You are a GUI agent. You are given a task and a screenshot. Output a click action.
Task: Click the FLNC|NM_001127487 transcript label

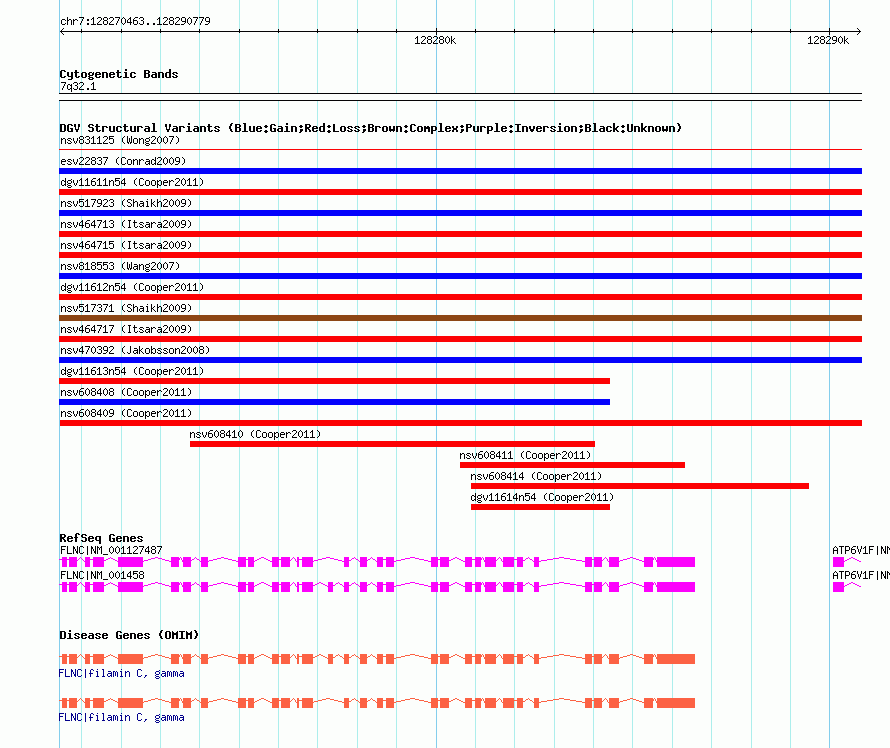111,550
